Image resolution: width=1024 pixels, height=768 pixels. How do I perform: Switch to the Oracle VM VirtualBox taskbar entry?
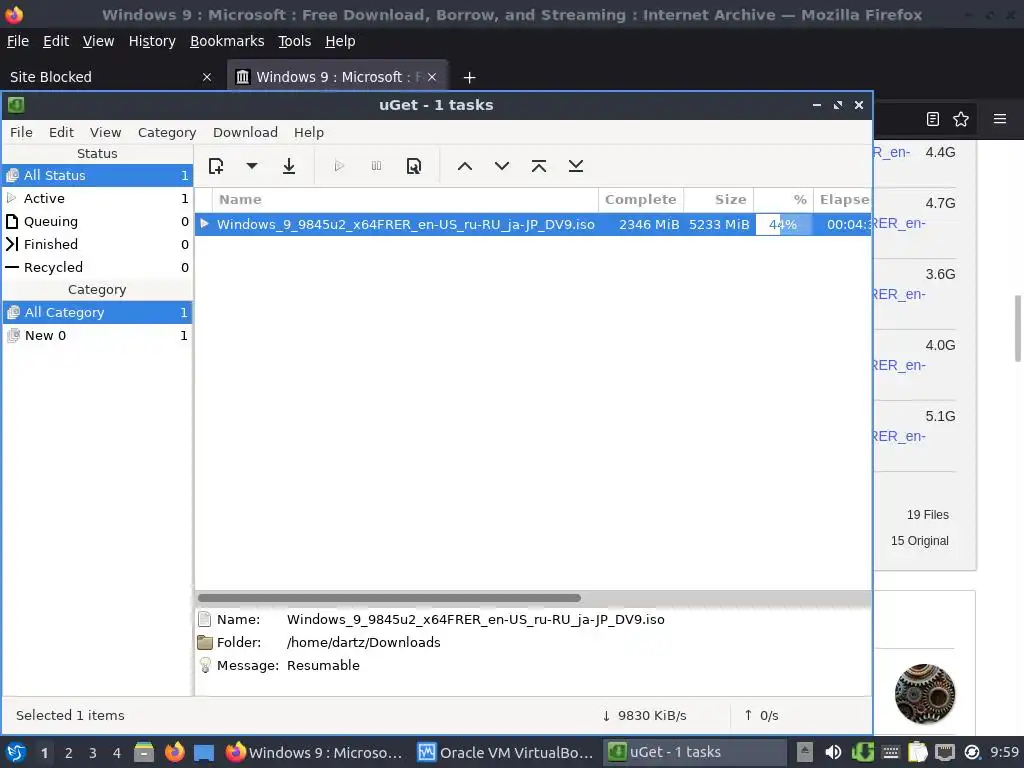tap(506, 752)
